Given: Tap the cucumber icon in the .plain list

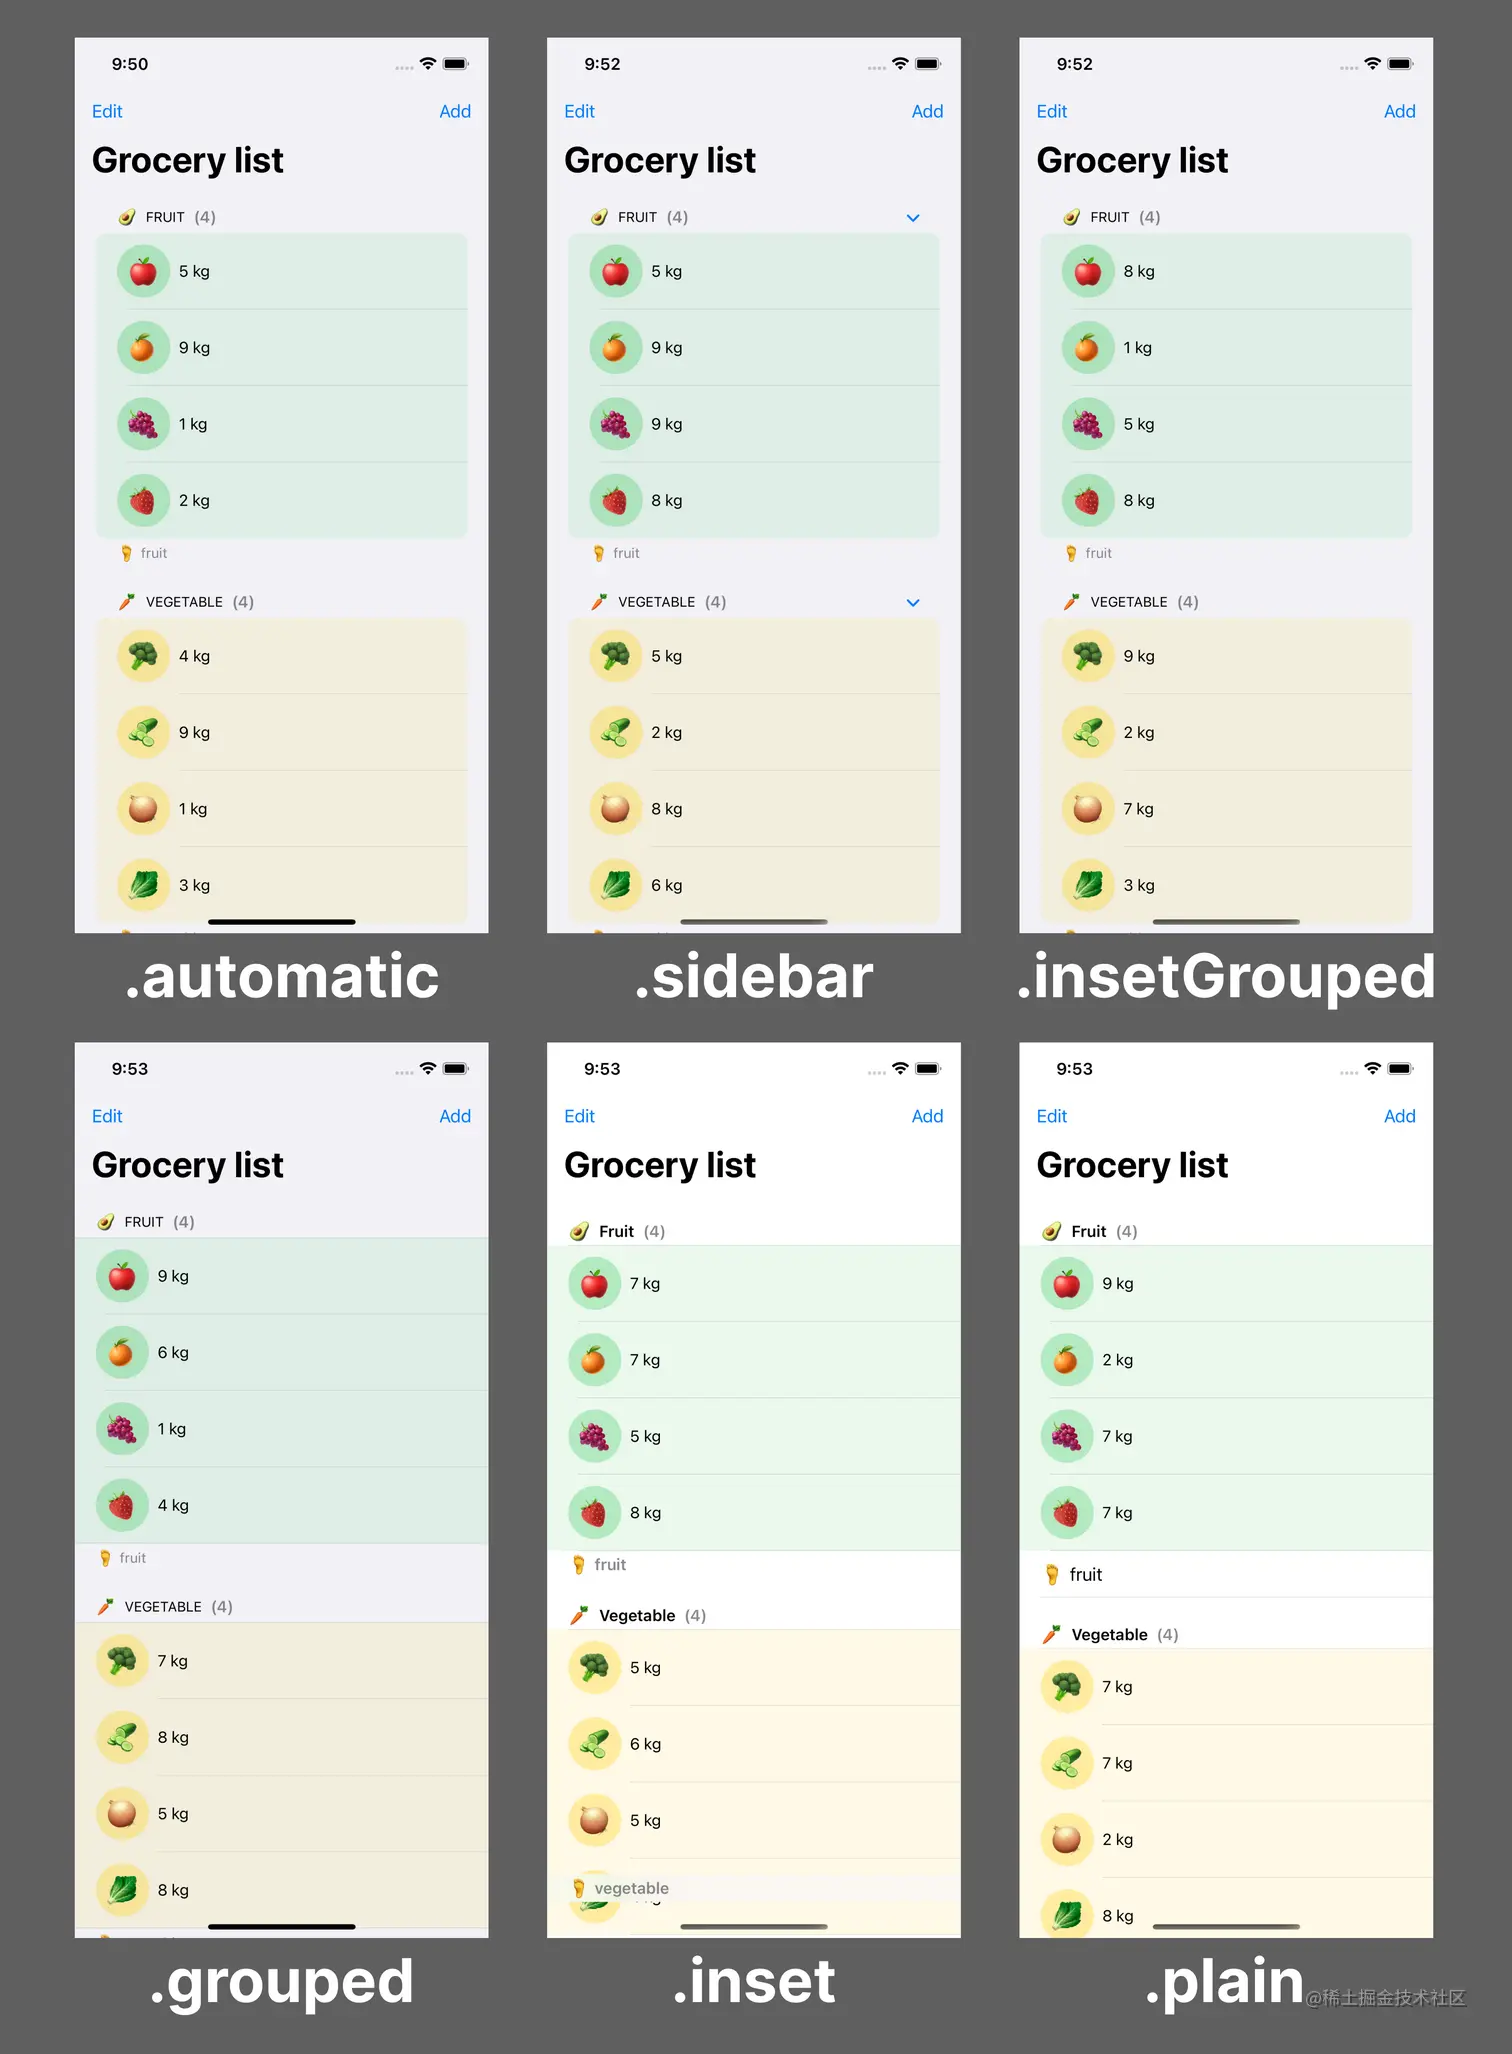Looking at the screenshot, I should tap(1066, 1764).
